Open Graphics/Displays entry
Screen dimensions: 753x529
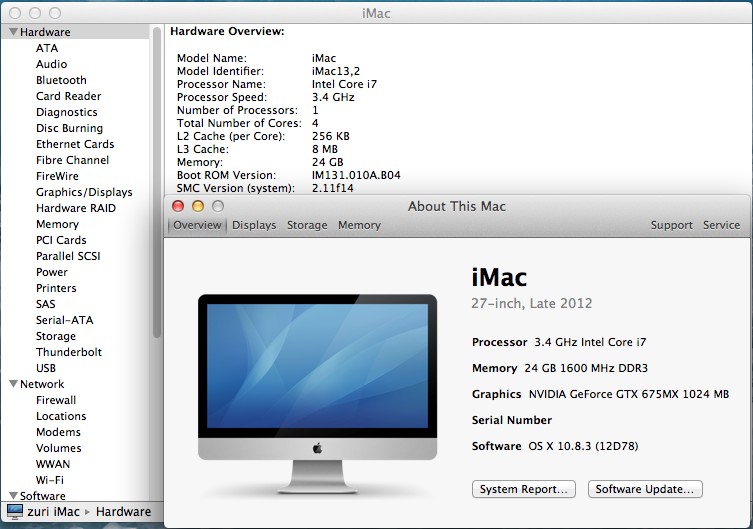pyautogui.click(x=84, y=192)
